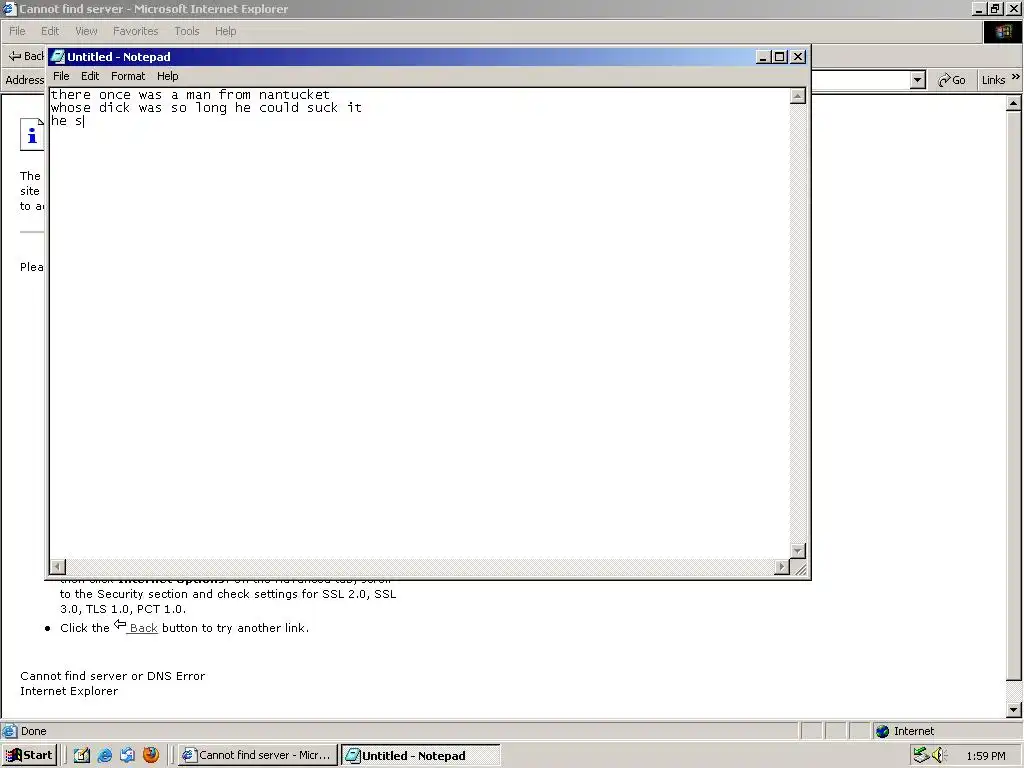Open Internet Explorer's Edit menu

click(50, 31)
